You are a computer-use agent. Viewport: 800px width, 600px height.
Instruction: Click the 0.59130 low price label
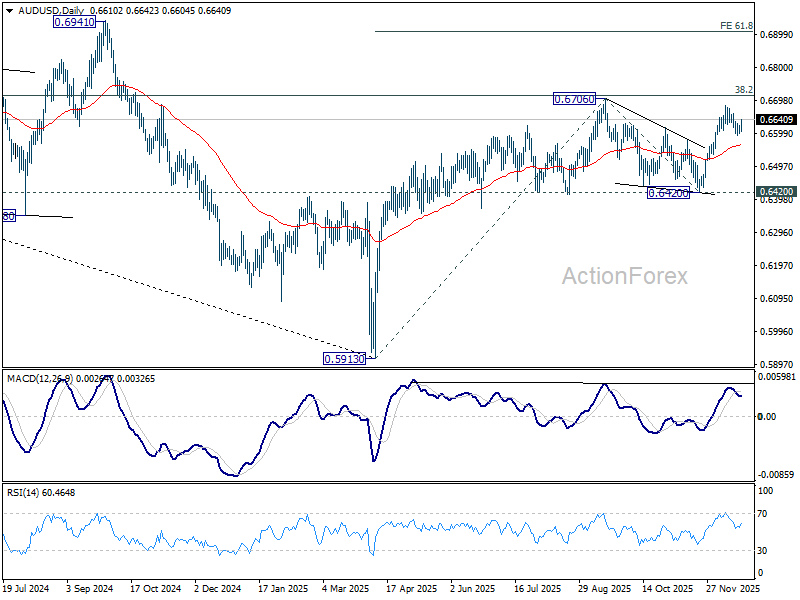[344, 358]
